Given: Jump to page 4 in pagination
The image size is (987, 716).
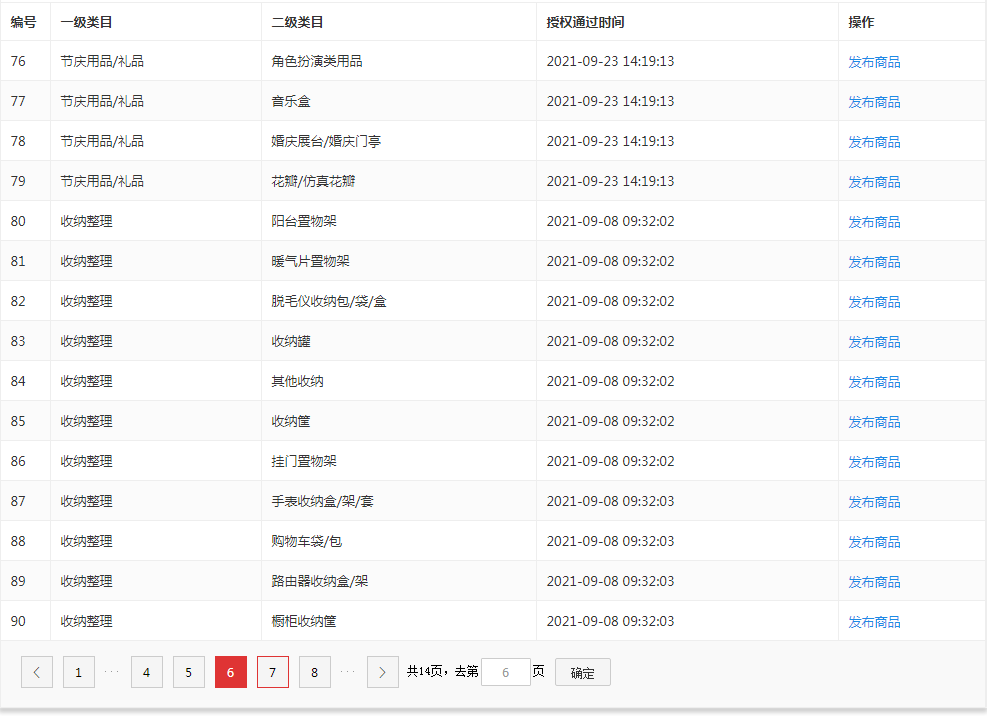Looking at the screenshot, I should coord(147,672).
